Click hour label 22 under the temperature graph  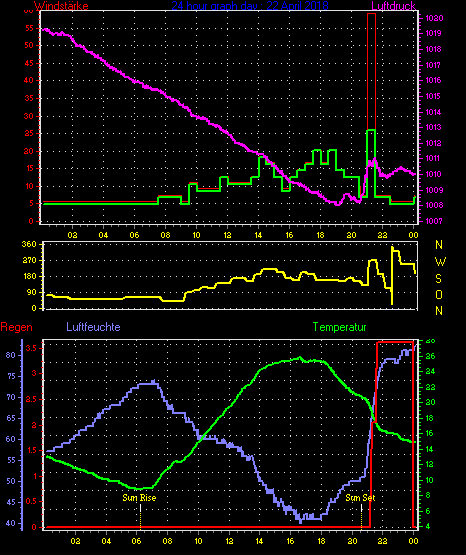[x=382, y=541]
